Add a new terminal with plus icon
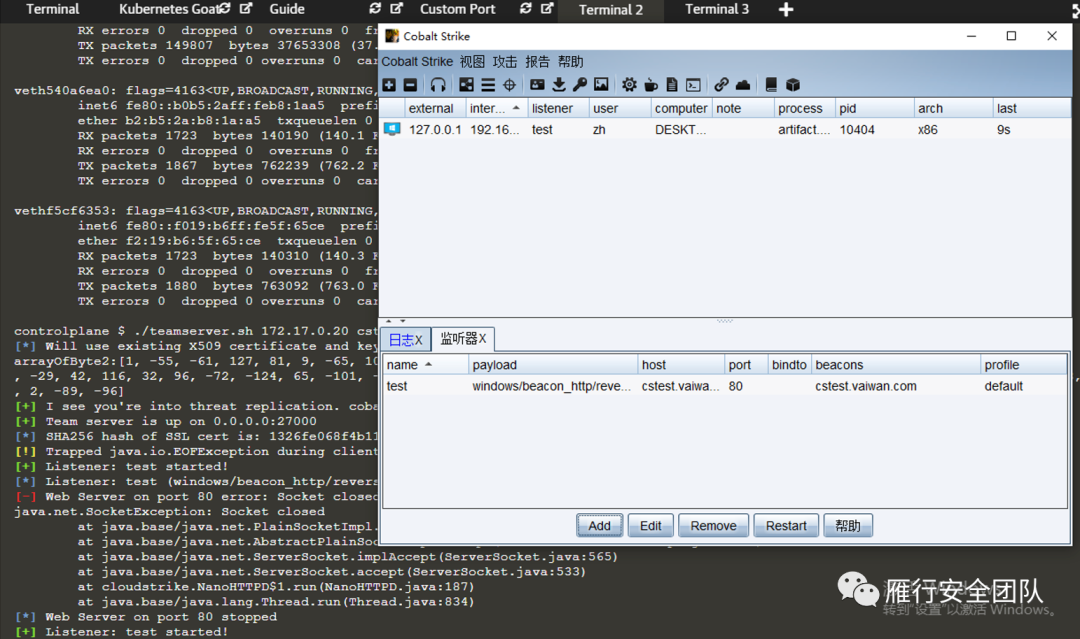 [786, 9]
